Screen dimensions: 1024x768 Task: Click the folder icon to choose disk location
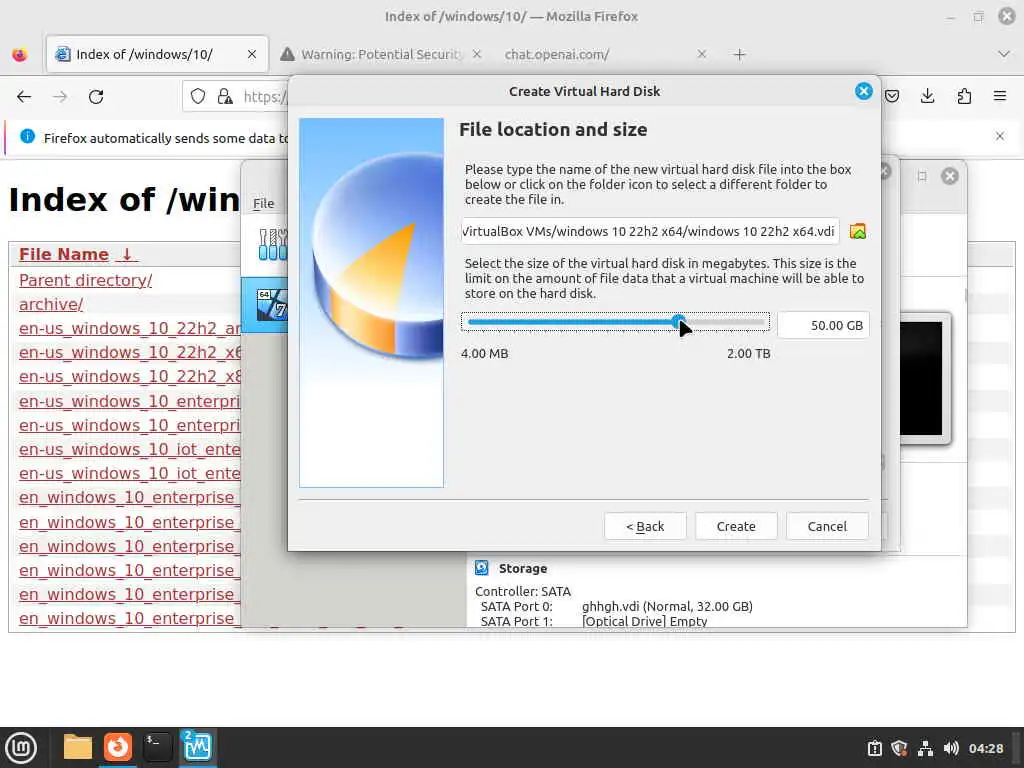[x=857, y=231]
